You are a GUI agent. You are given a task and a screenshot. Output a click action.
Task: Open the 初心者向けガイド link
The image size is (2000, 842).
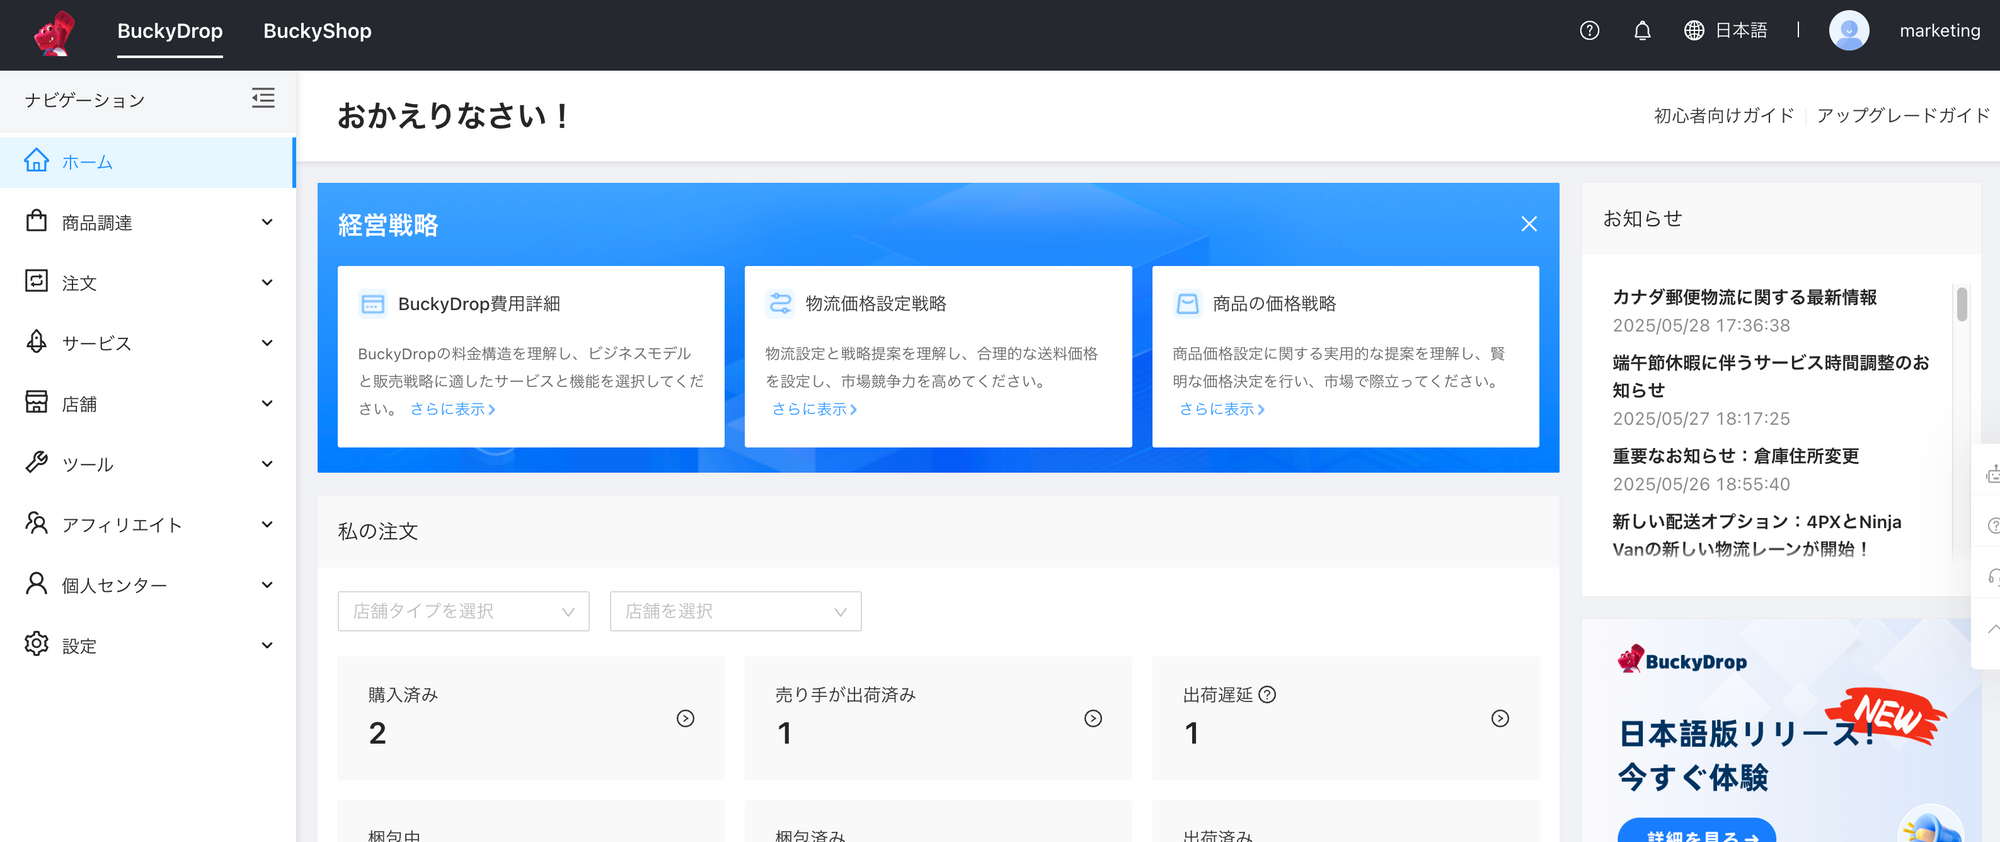[1724, 115]
